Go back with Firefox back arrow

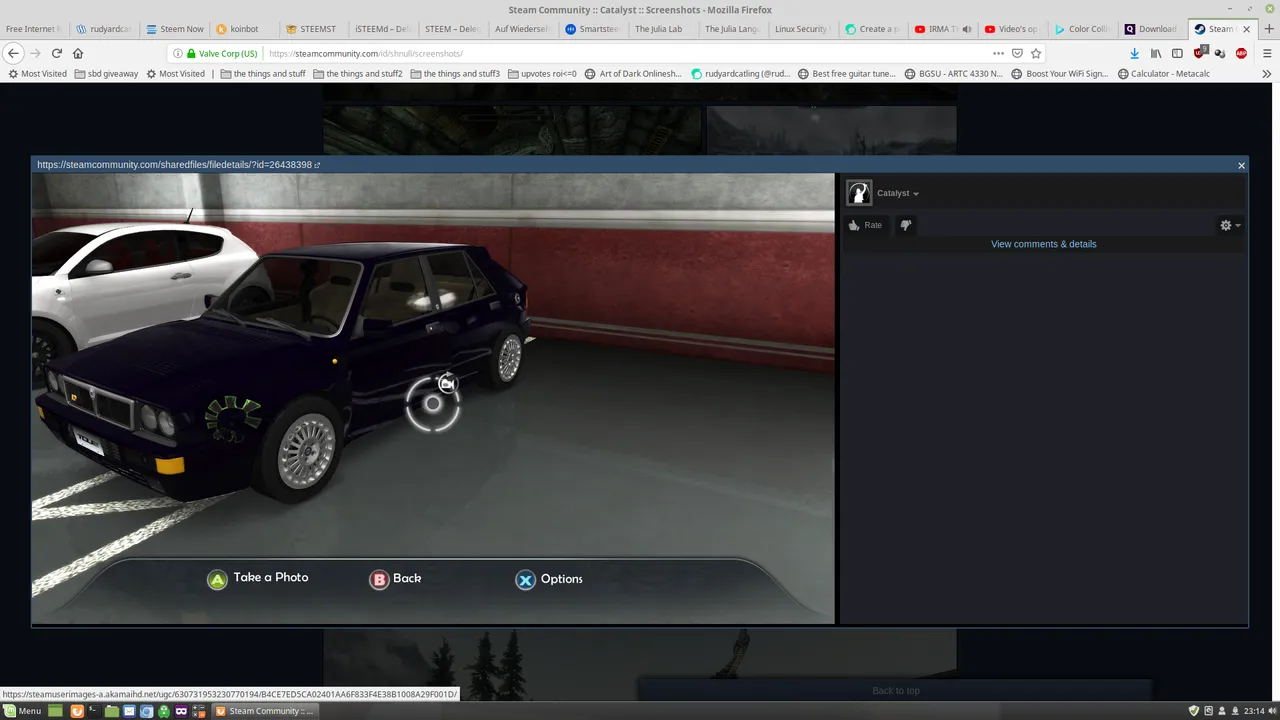(x=14, y=53)
